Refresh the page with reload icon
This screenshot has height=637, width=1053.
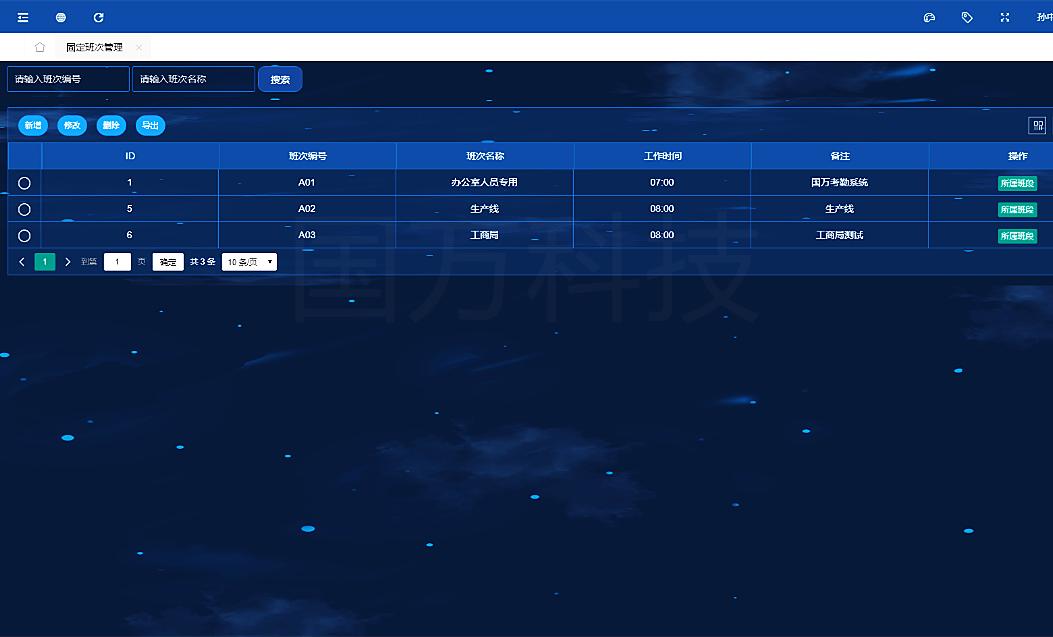98,17
